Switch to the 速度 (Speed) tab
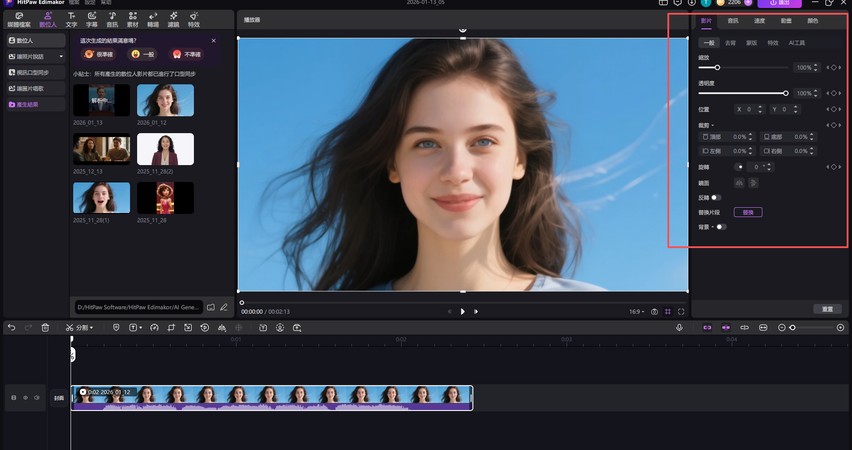The width and height of the screenshot is (852, 450). (x=759, y=20)
